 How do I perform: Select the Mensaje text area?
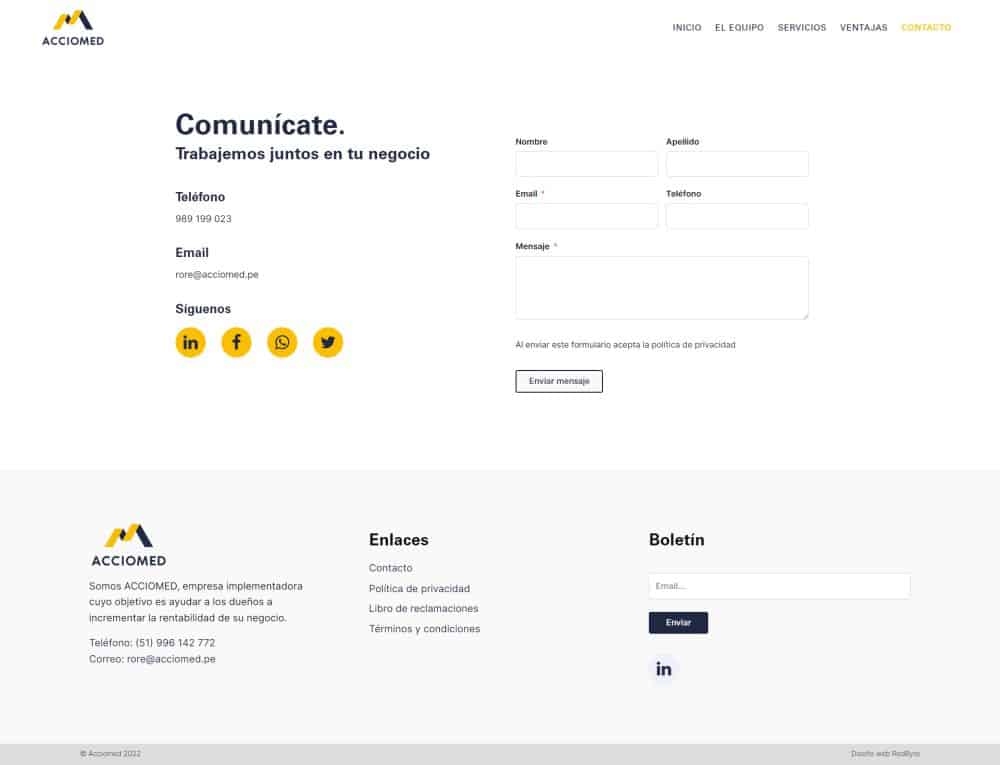pyautogui.click(x=661, y=288)
